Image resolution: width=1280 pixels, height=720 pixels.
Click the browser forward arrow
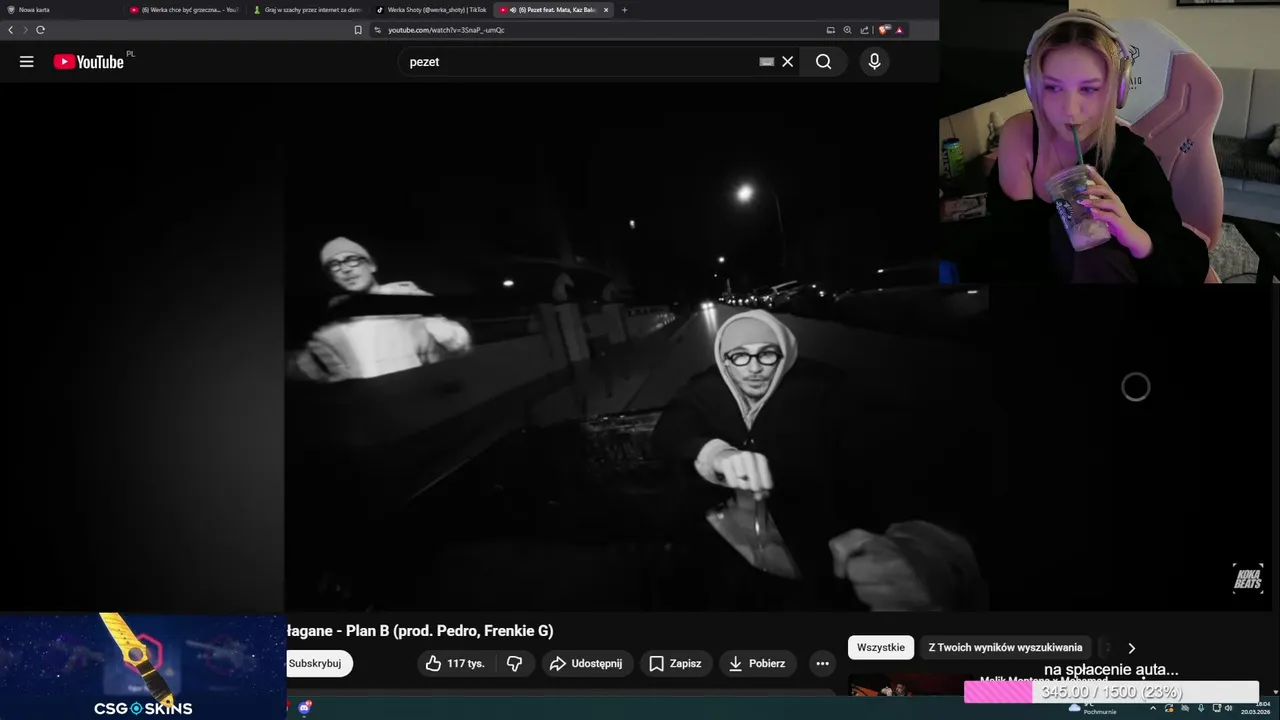click(x=25, y=30)
